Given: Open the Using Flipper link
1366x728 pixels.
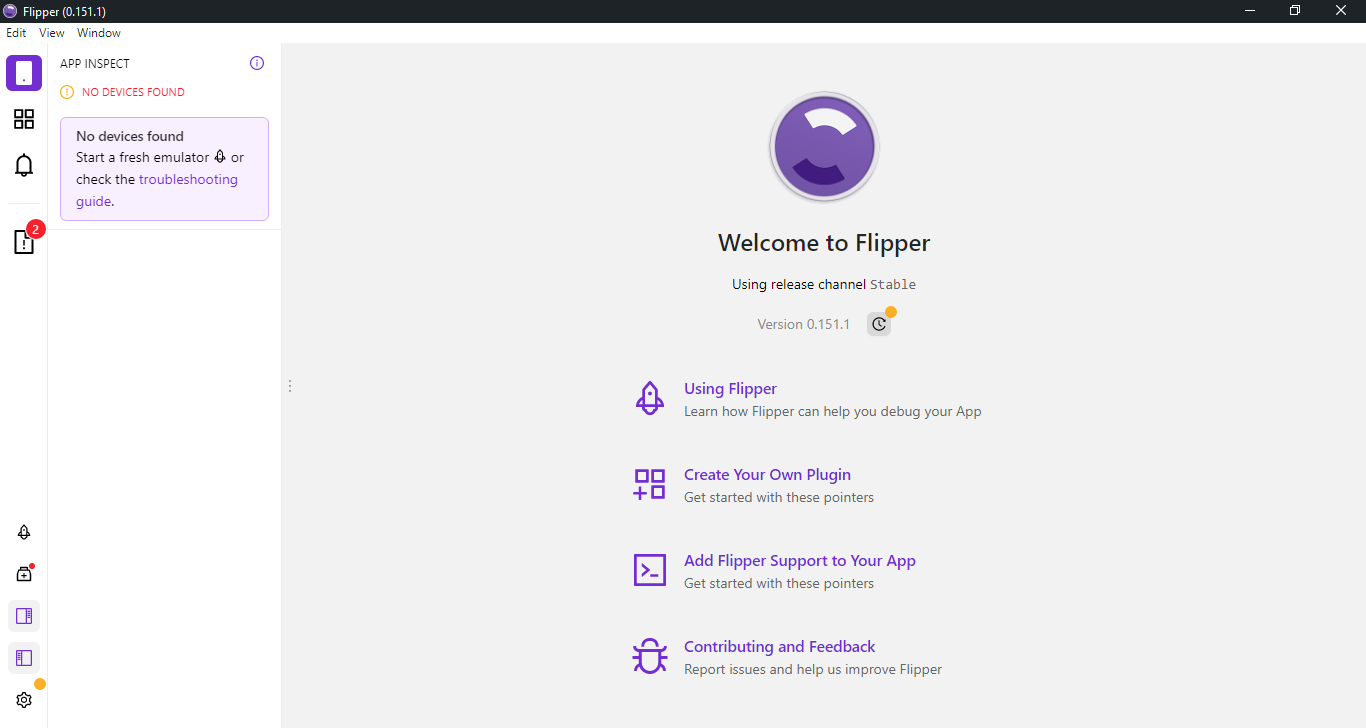Looking at the screenshot, I should [x=730, y=389].
